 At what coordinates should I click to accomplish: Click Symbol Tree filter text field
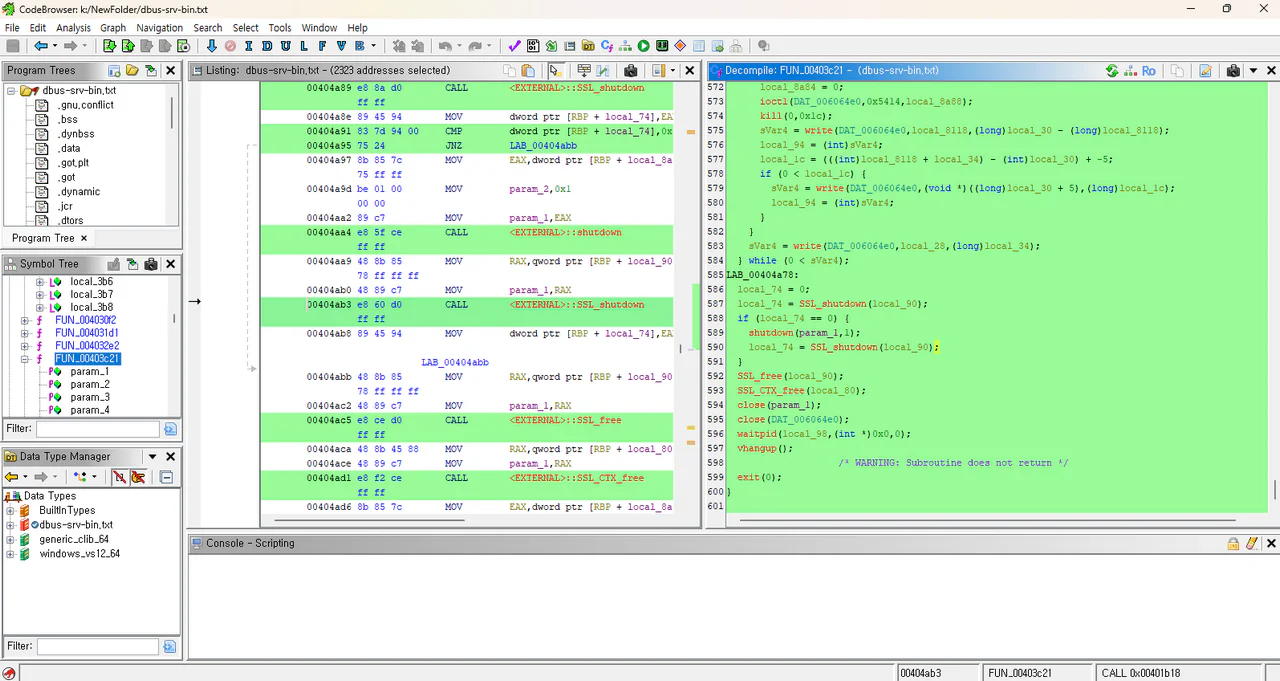pos(97,428)
